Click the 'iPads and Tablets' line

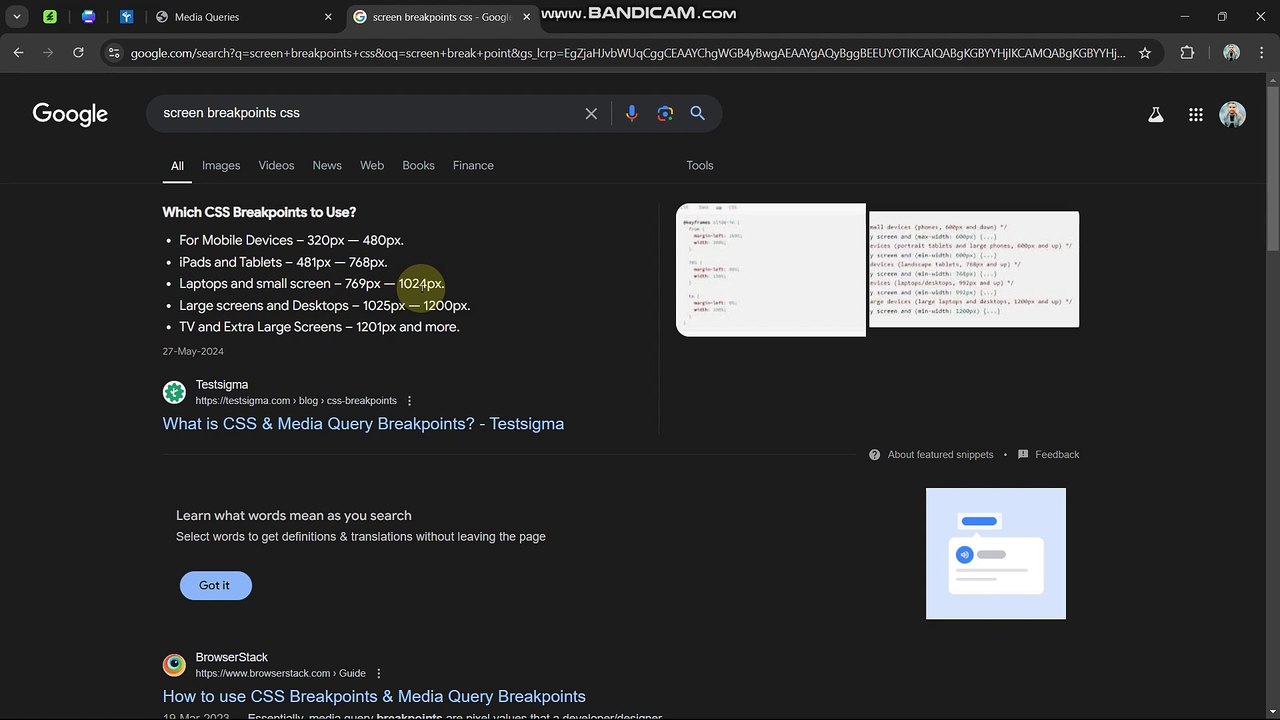[283, 262]
